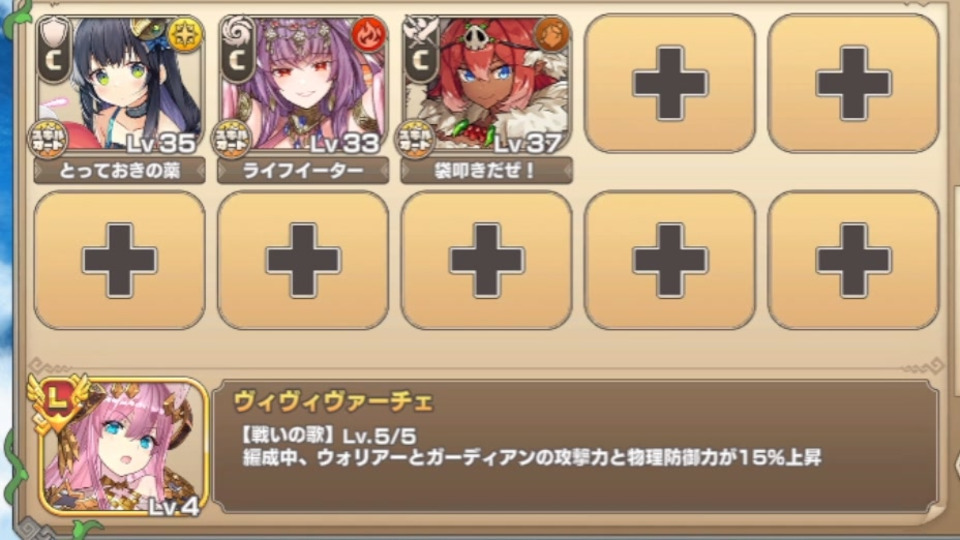Toggle skill auto badge on Lv 35 card
This screenshot has height=540, width=960.
(48, 139)
